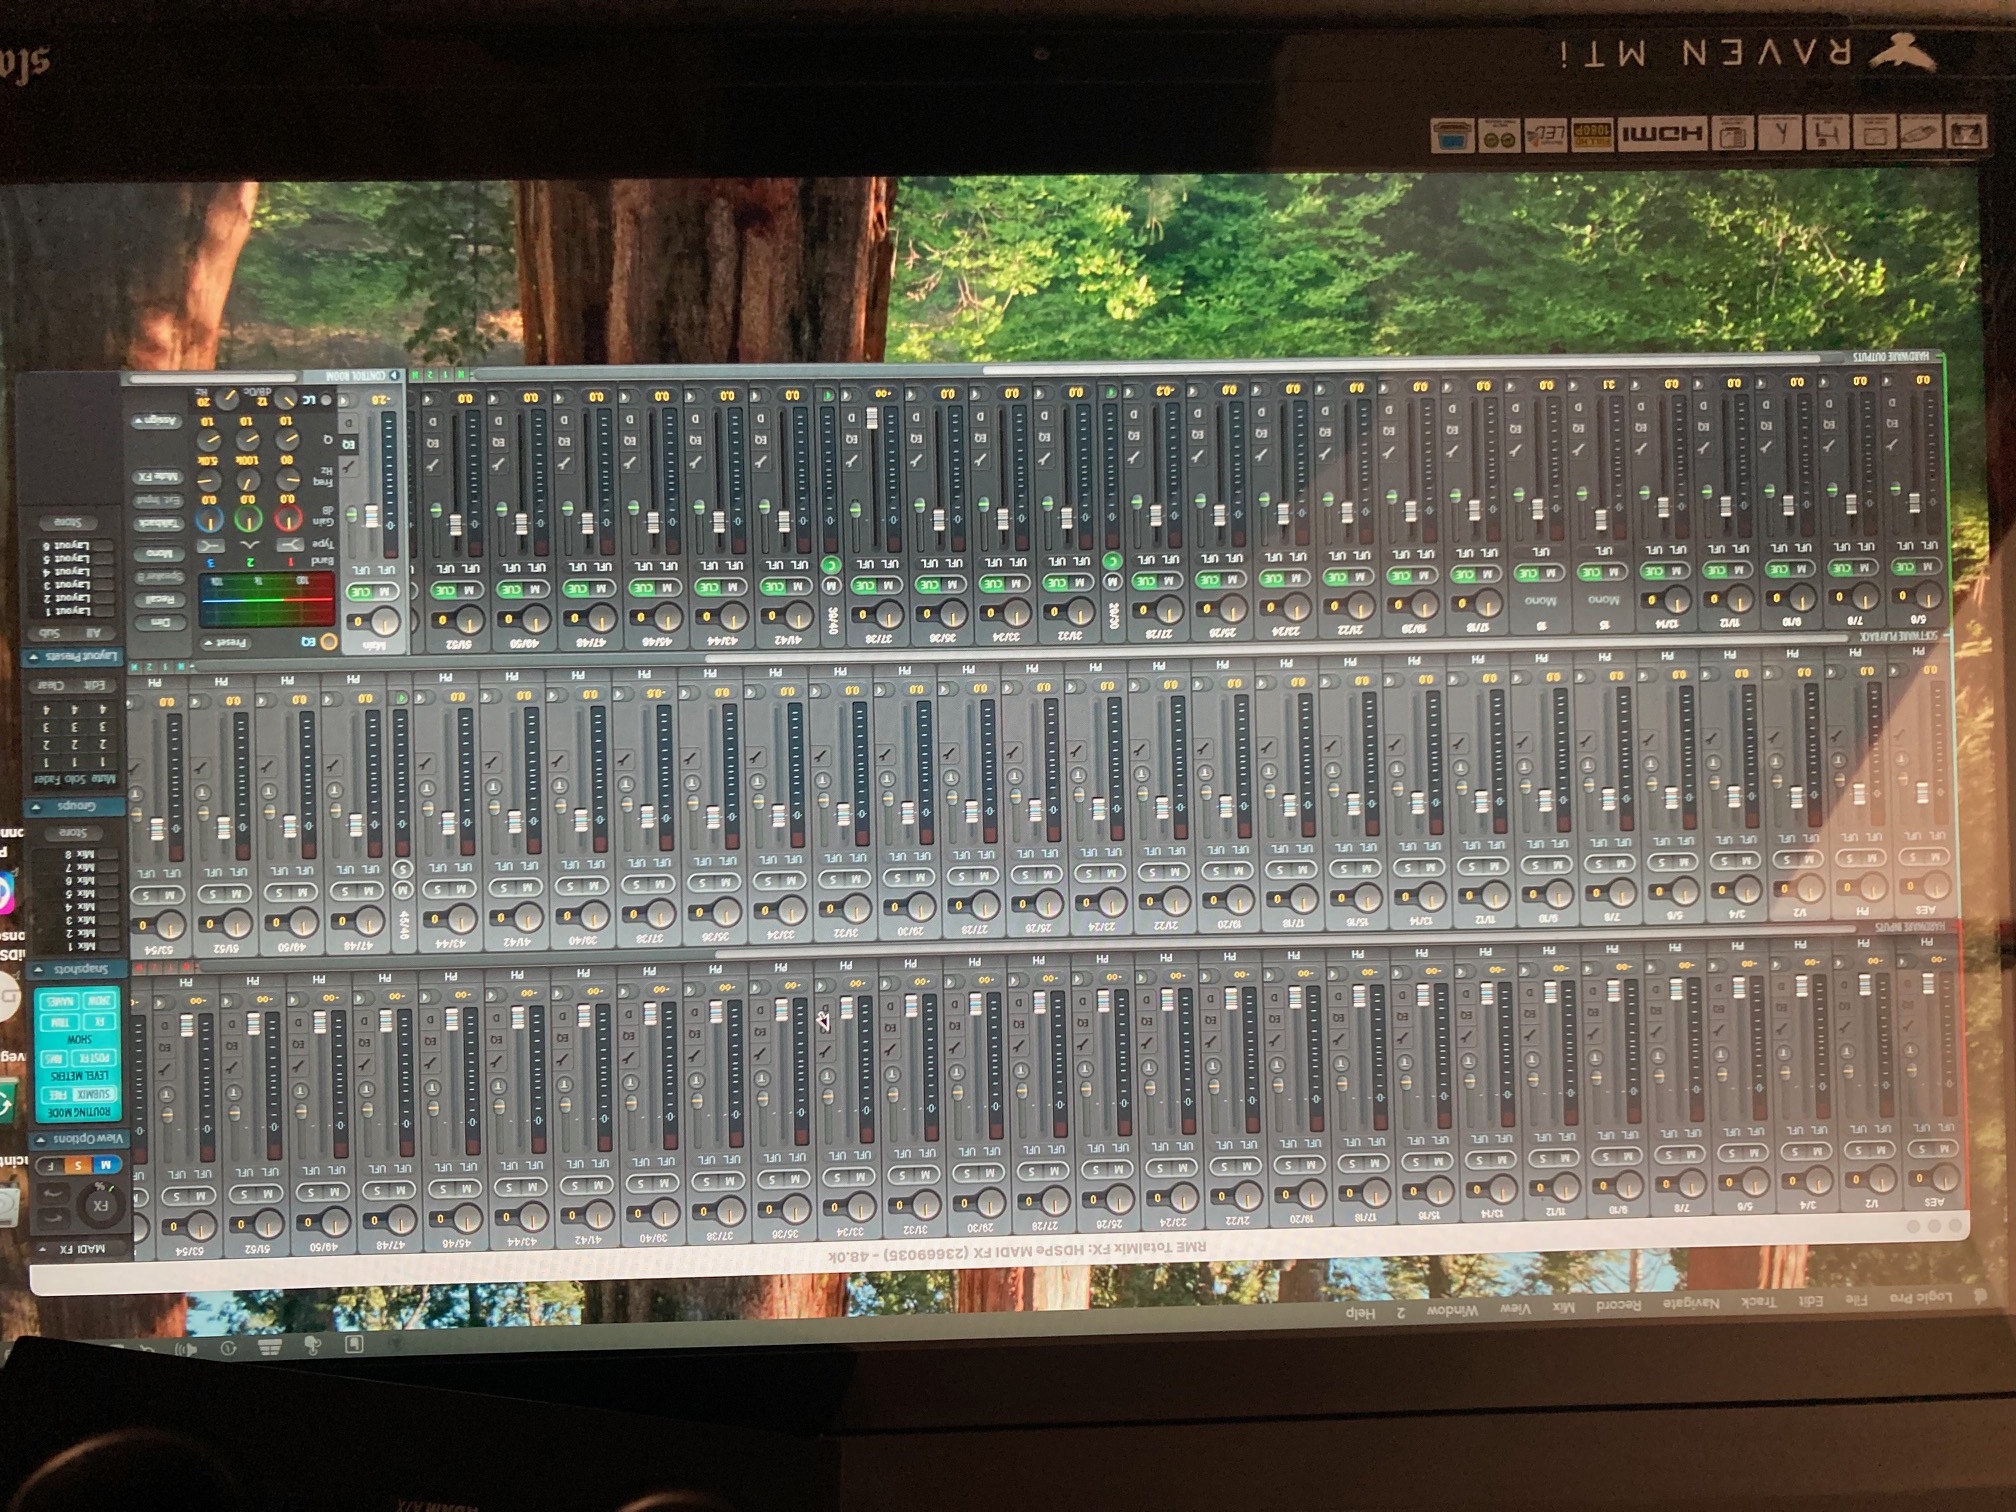The height and width of the screenshot is (1512, 2016).
Task: Click the Dim button
Action: coord(160,622)
